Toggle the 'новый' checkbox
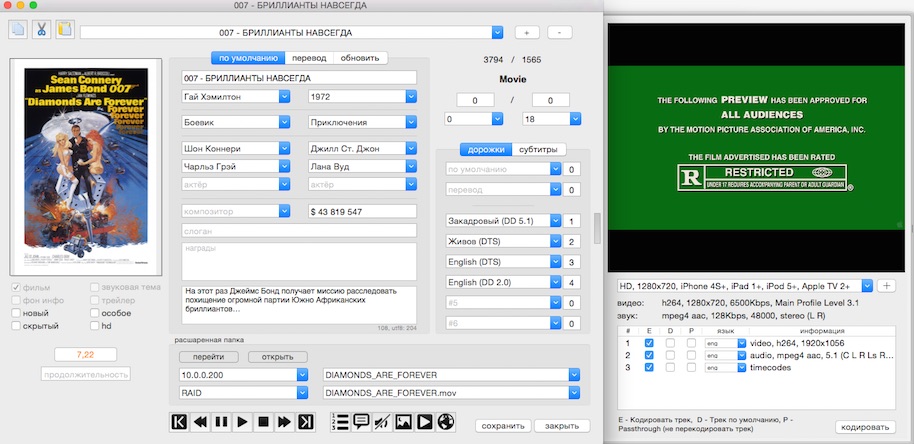The image size is (914, 444). (16, 313)
